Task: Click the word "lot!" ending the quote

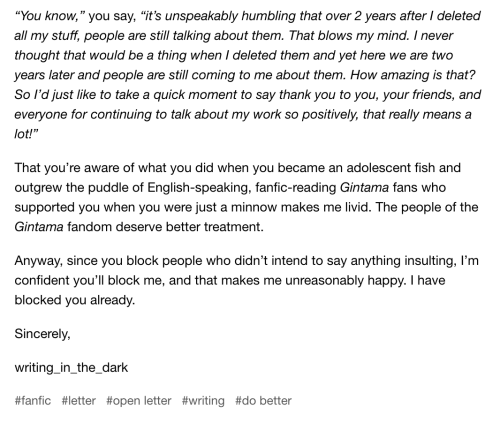Action: click(x=26, y=134)
